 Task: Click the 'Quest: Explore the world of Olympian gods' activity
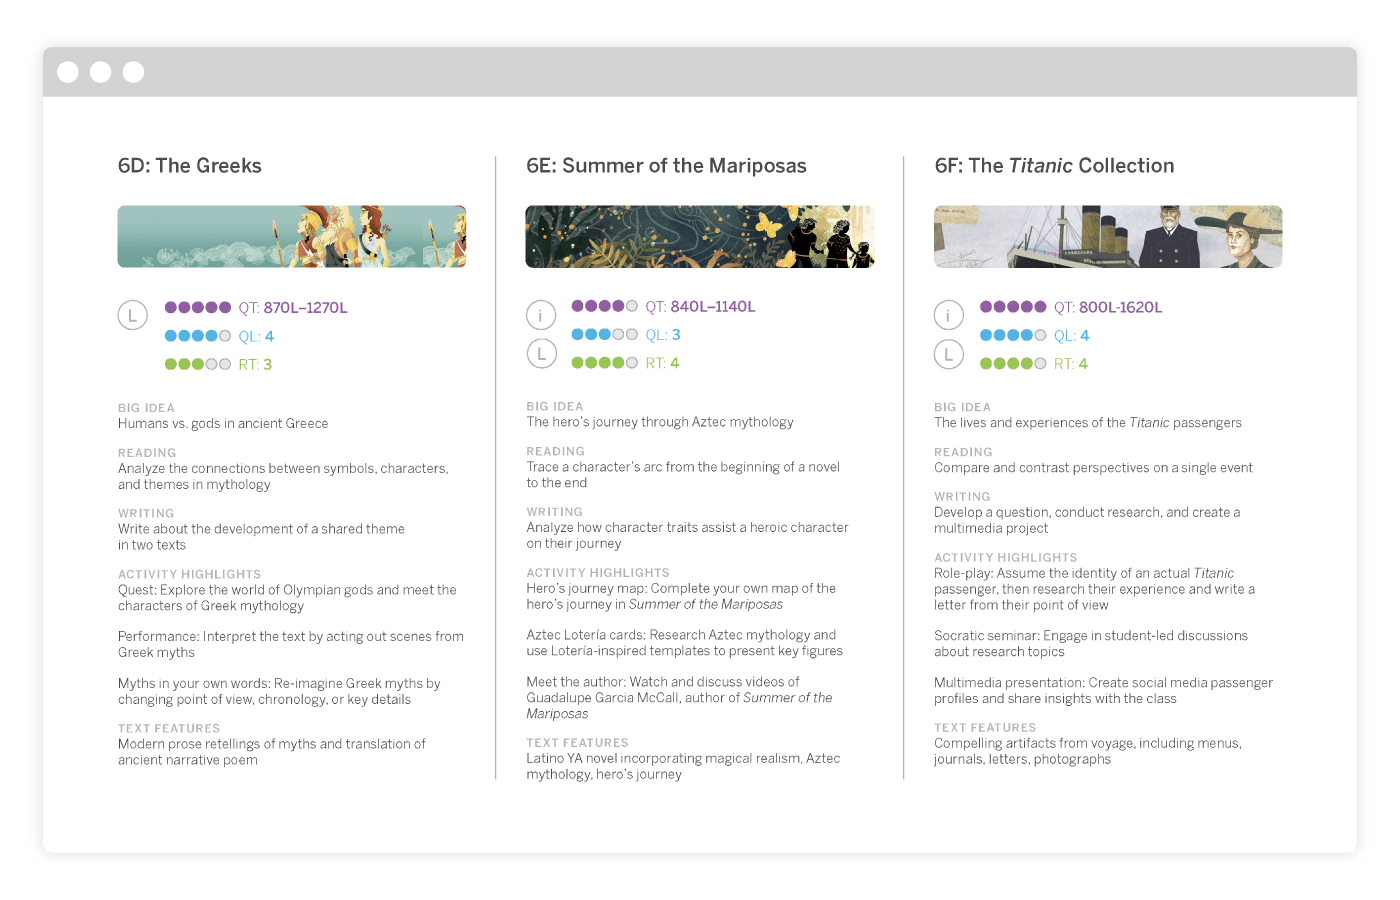point(287,598)
